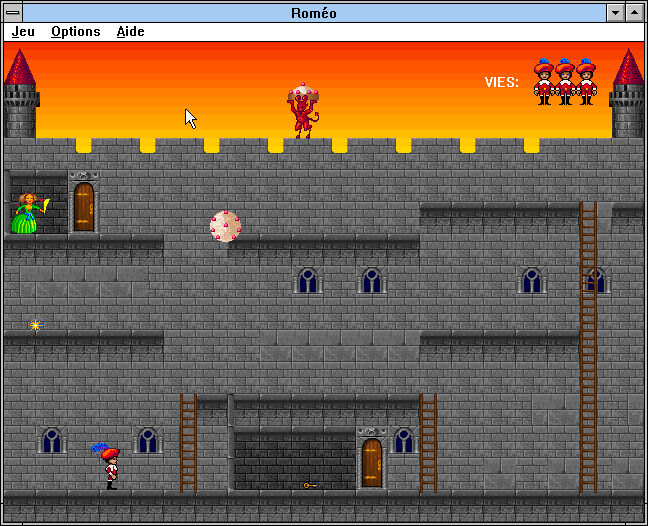Image resolution: width=648 pixels, height=526 pixels.
Task: Open the Options menu
Action: [x=76, y=31]
